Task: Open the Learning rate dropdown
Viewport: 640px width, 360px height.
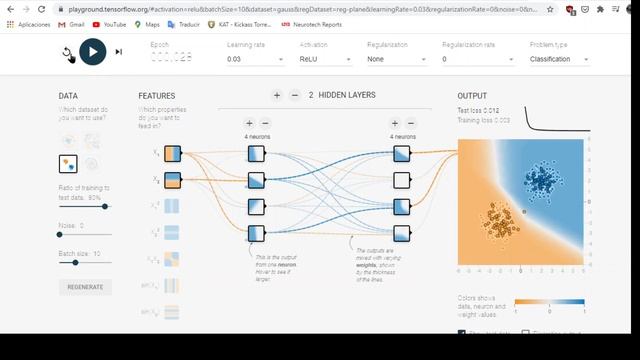Action: click(255, 59)
